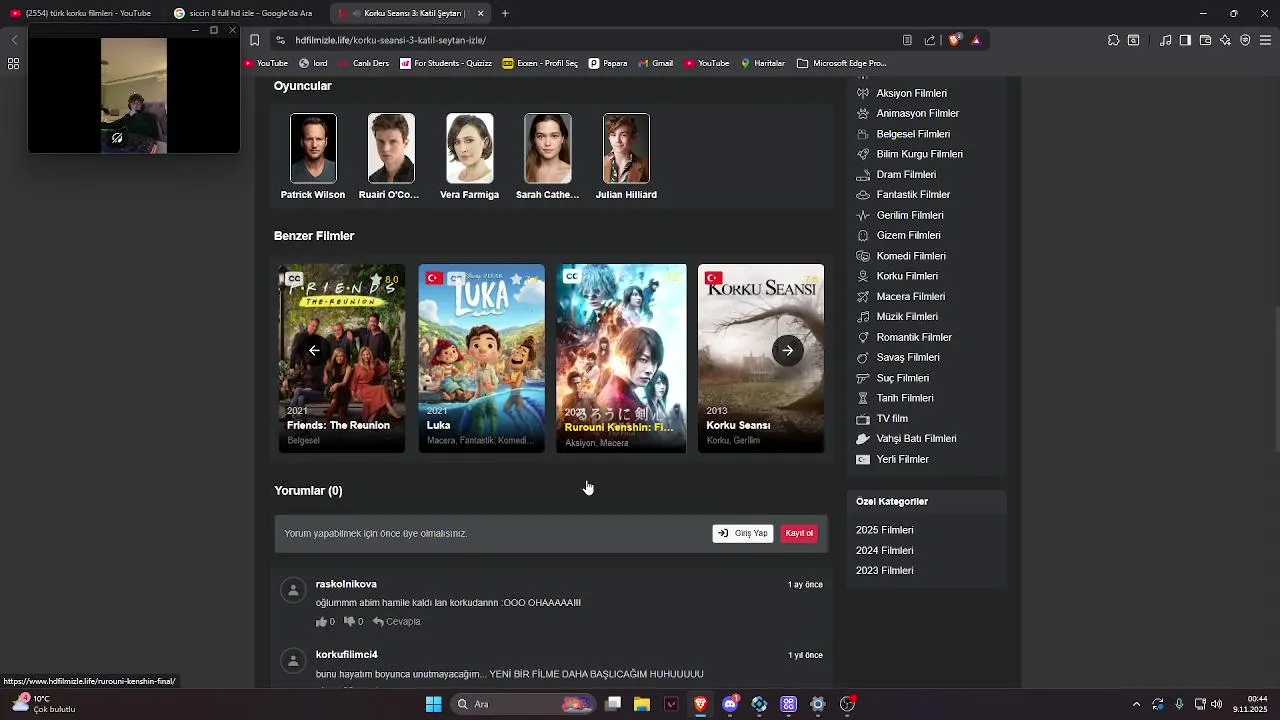Select the Korku Seansı 3 tab
The width and height of the screenshot is (1280, 720).
pyautogui.click(x=410, y=13)
